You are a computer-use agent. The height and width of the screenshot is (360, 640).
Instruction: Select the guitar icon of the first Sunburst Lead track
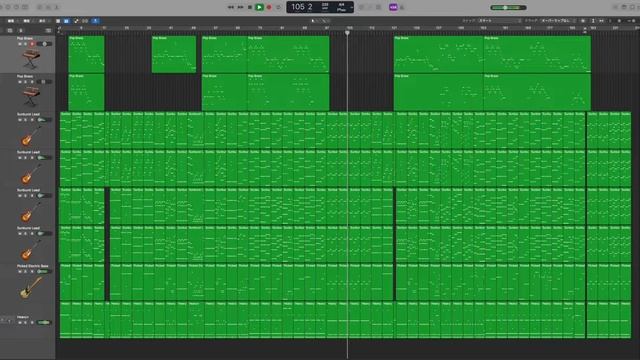pos(31,135)
